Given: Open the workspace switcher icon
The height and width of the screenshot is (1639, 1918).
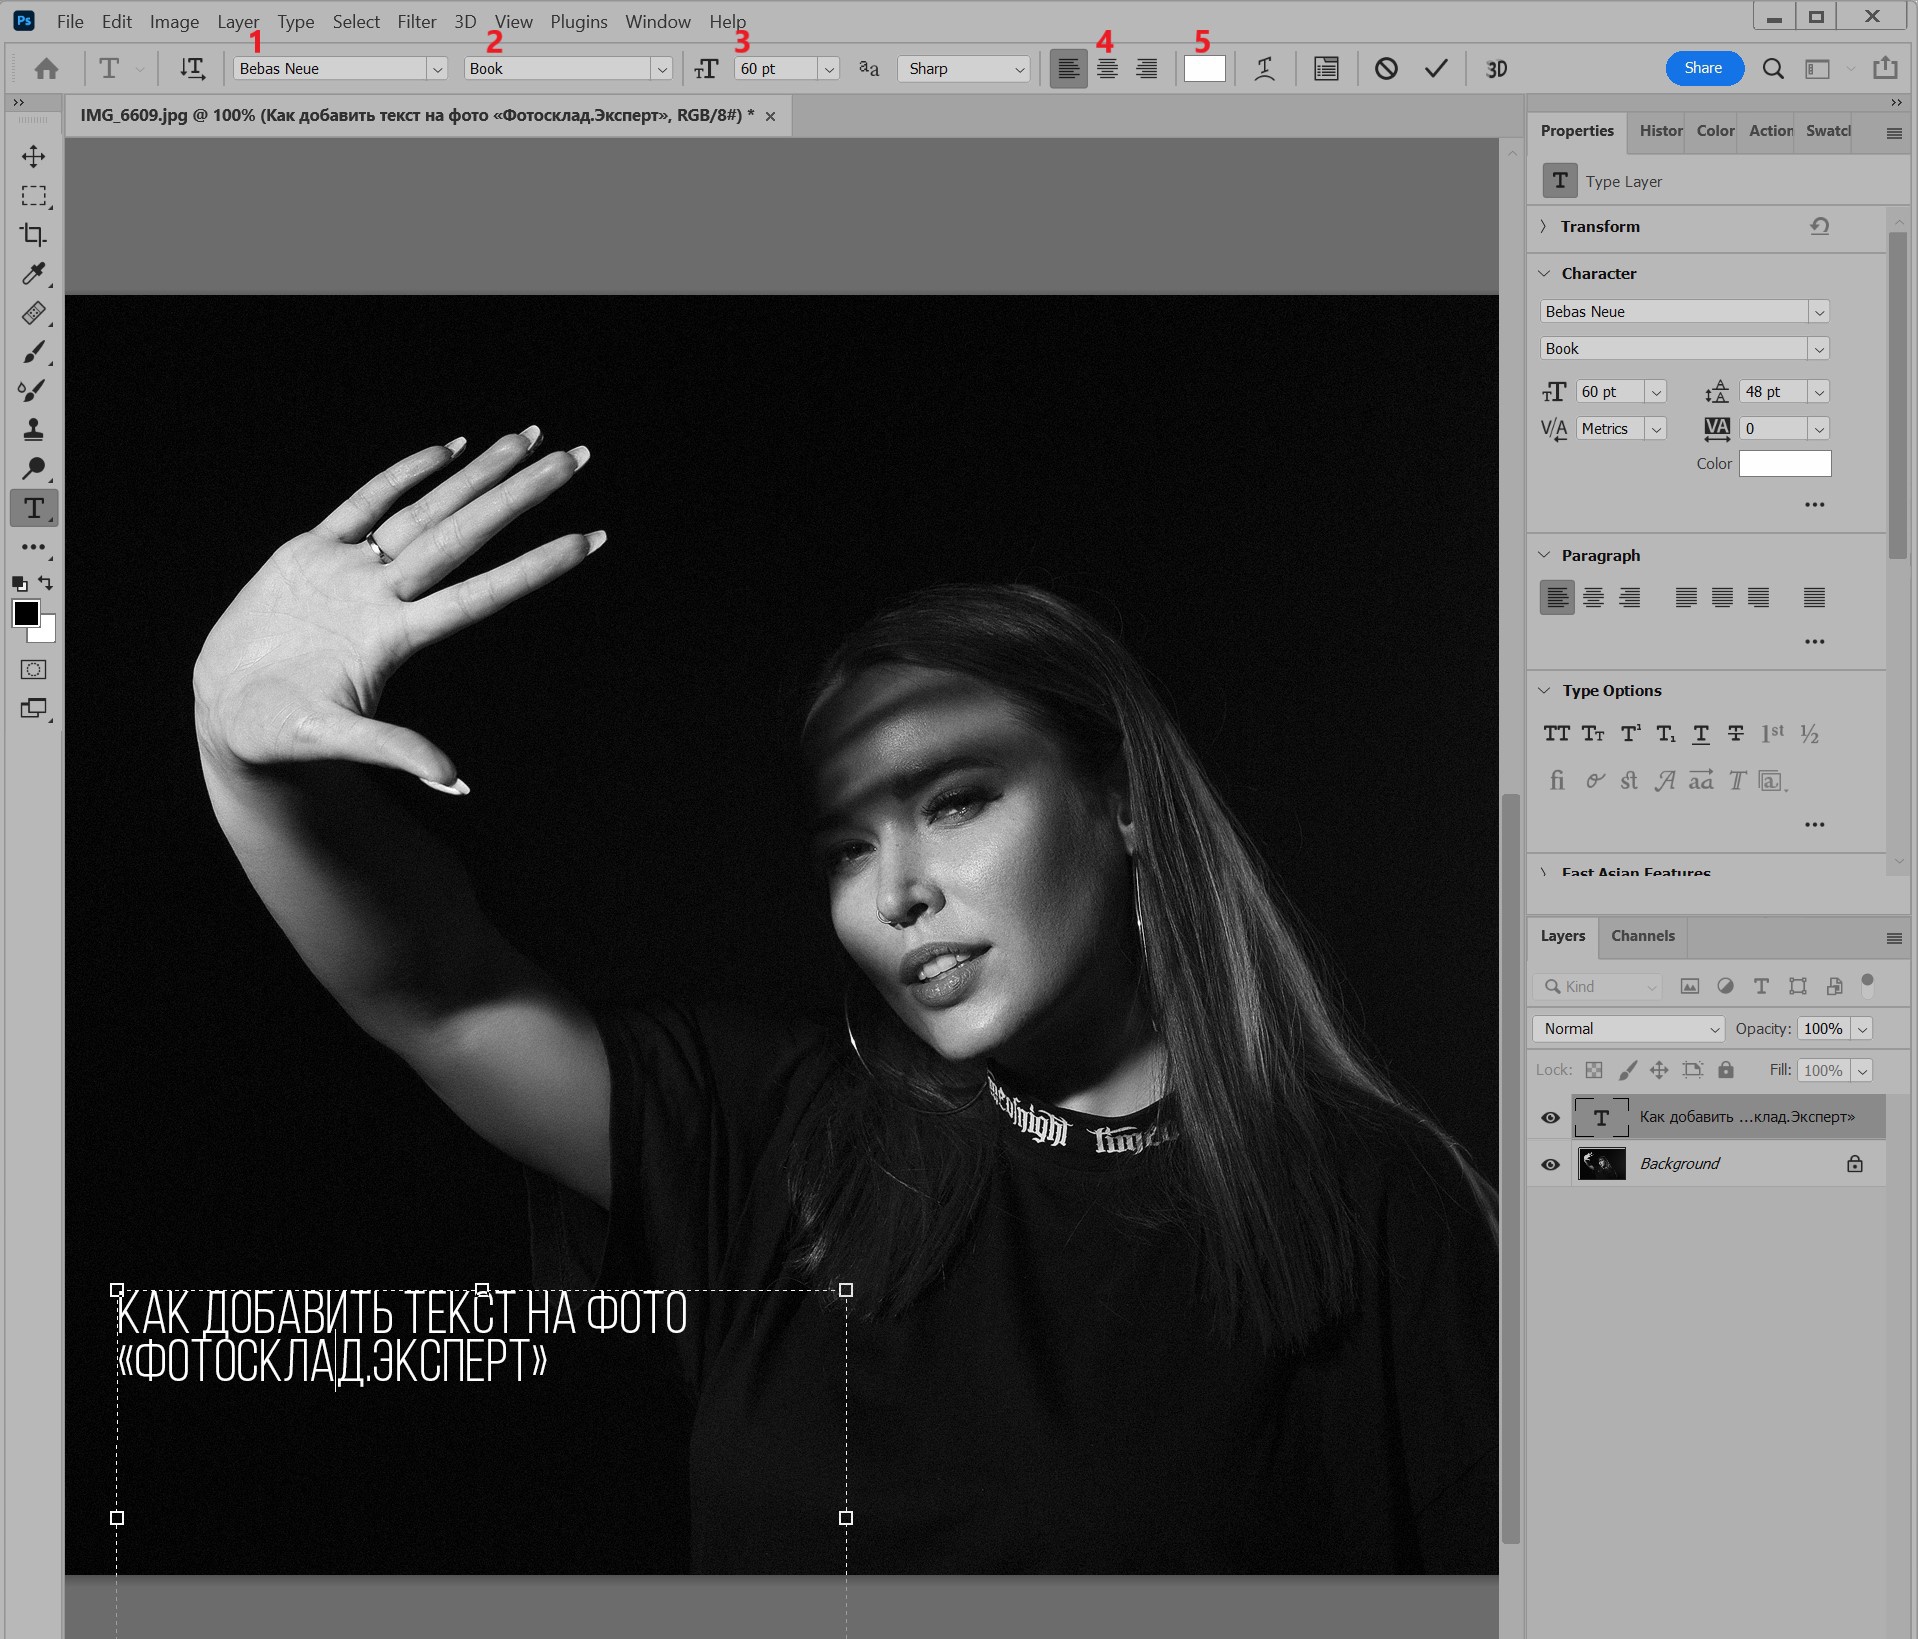Looking at the screenshot, I should [1817, 68].
